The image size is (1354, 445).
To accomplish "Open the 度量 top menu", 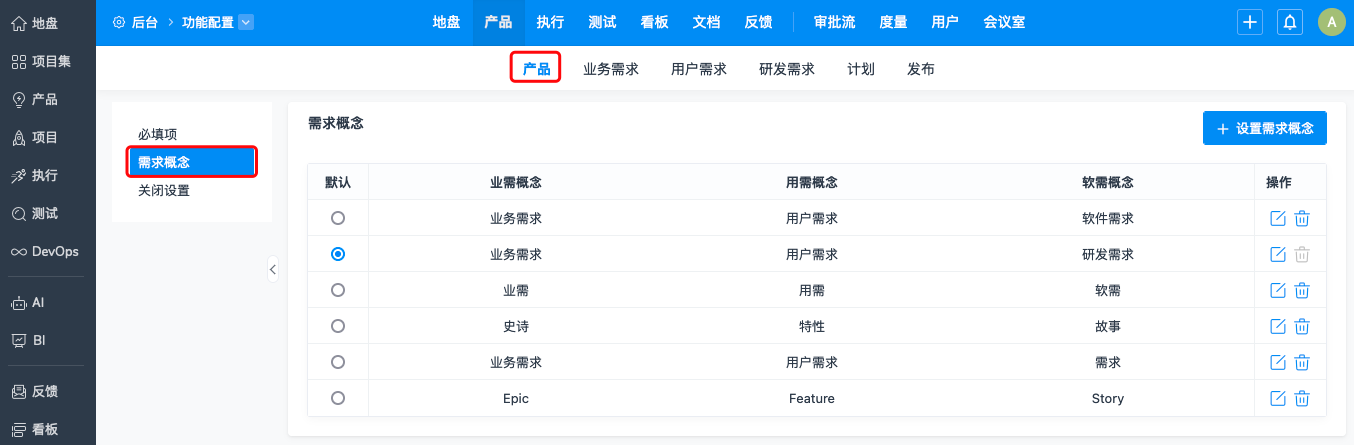I will (893, 22).
